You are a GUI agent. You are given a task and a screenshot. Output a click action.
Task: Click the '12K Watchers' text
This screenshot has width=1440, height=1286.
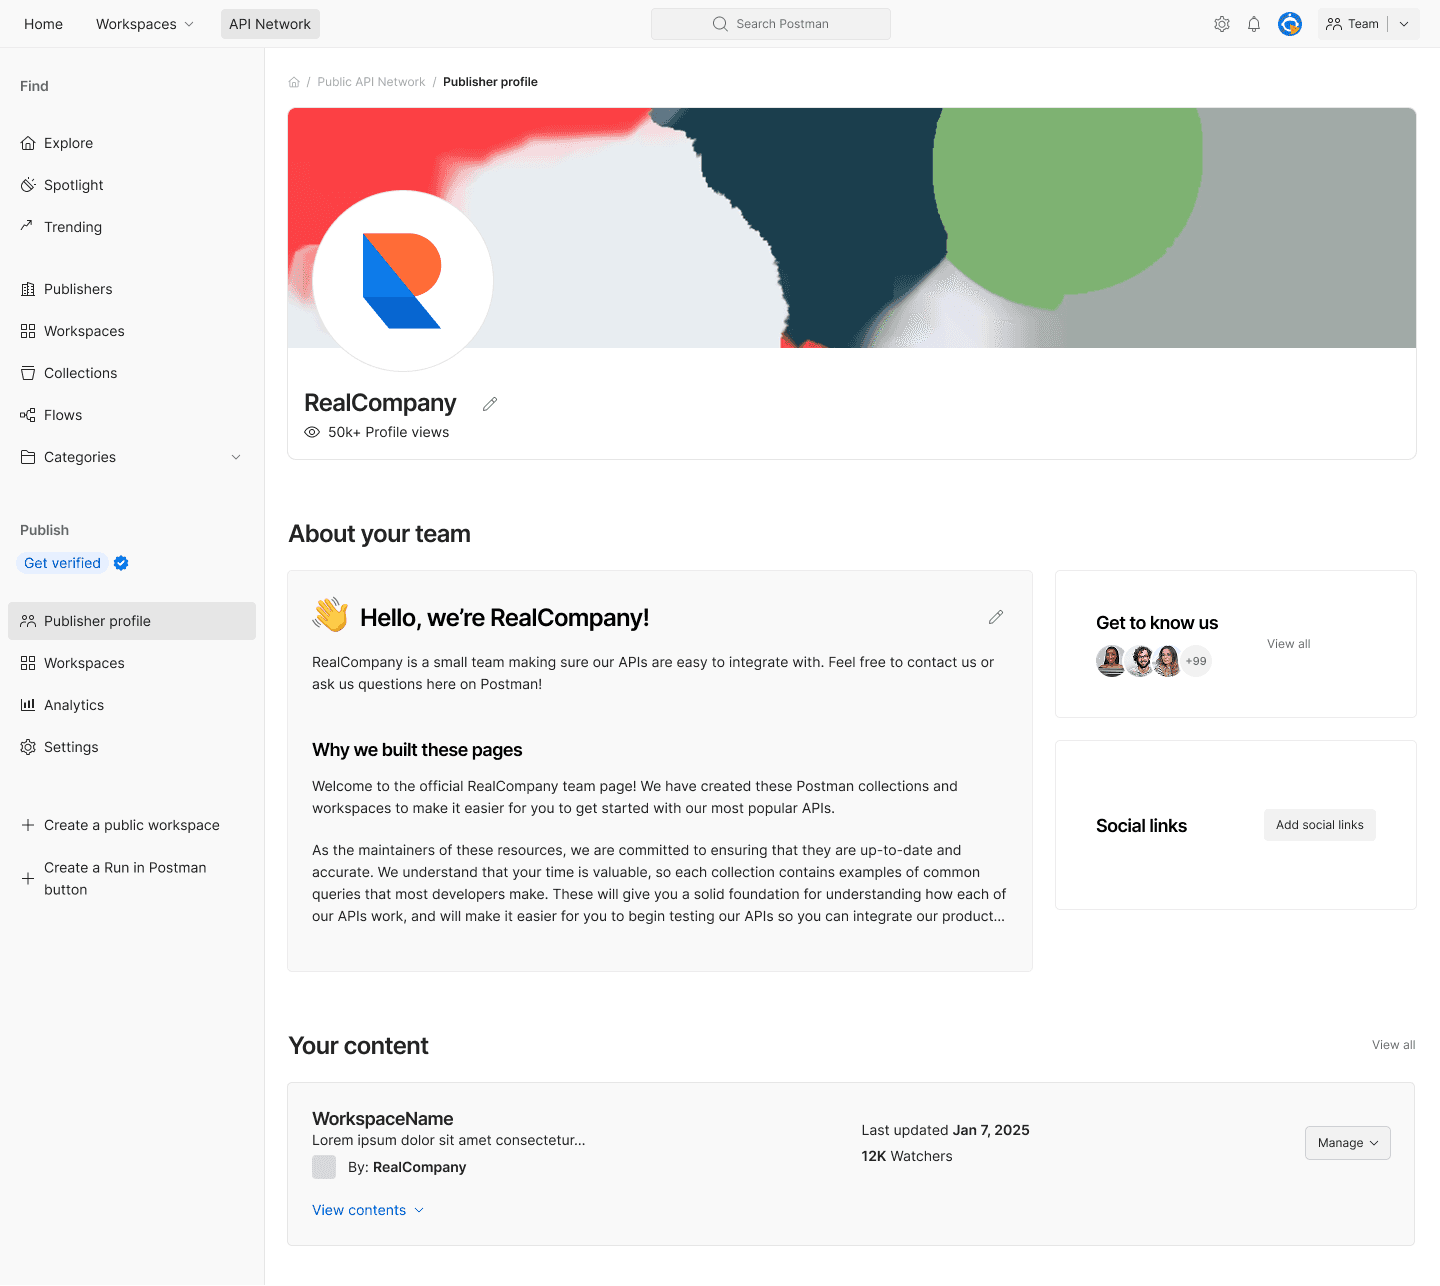tap(907, 1156)
